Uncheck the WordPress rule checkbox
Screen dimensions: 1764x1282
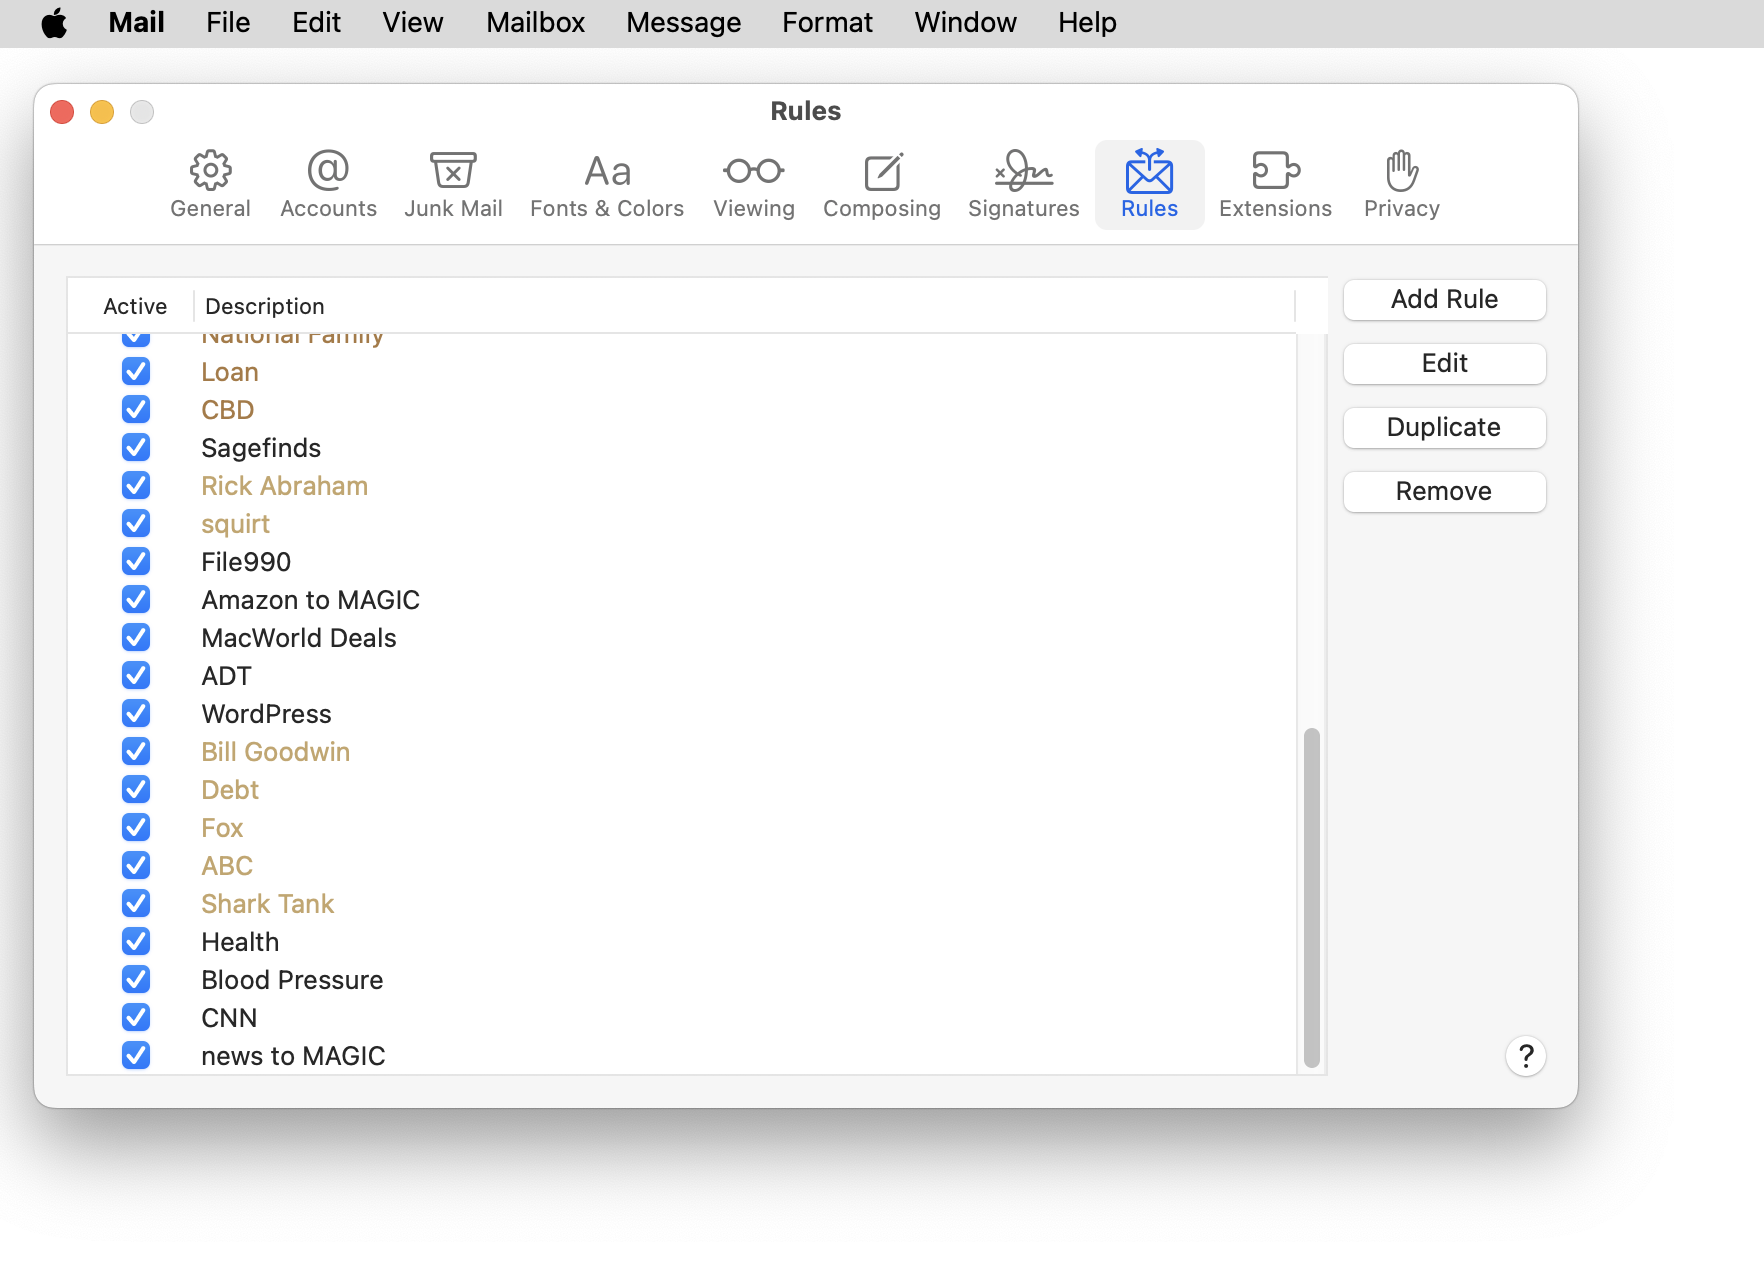136,714
